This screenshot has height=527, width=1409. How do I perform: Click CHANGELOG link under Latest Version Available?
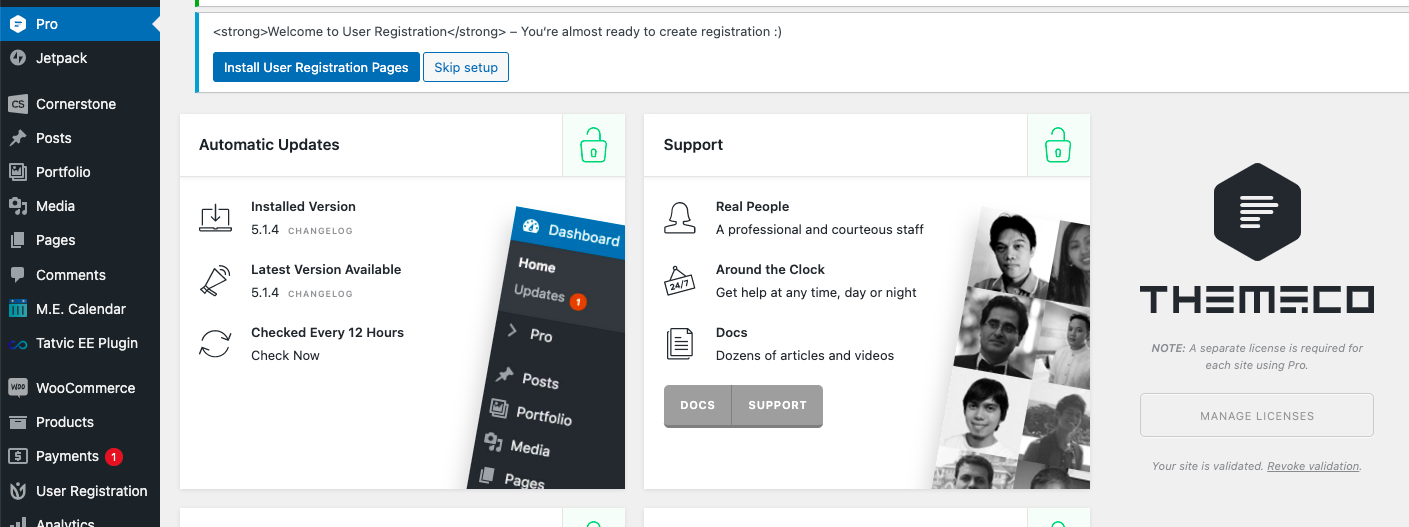coord(320,294)
